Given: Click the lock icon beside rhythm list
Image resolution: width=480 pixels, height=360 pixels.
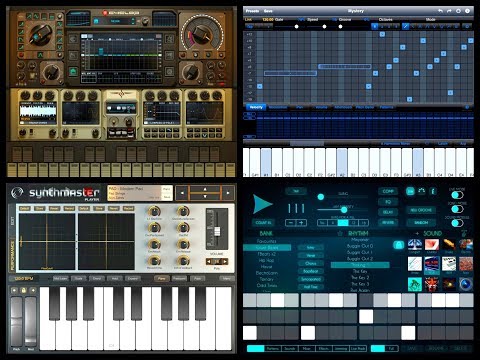Looking at the screenshot, I should click(x=398, y=245).
